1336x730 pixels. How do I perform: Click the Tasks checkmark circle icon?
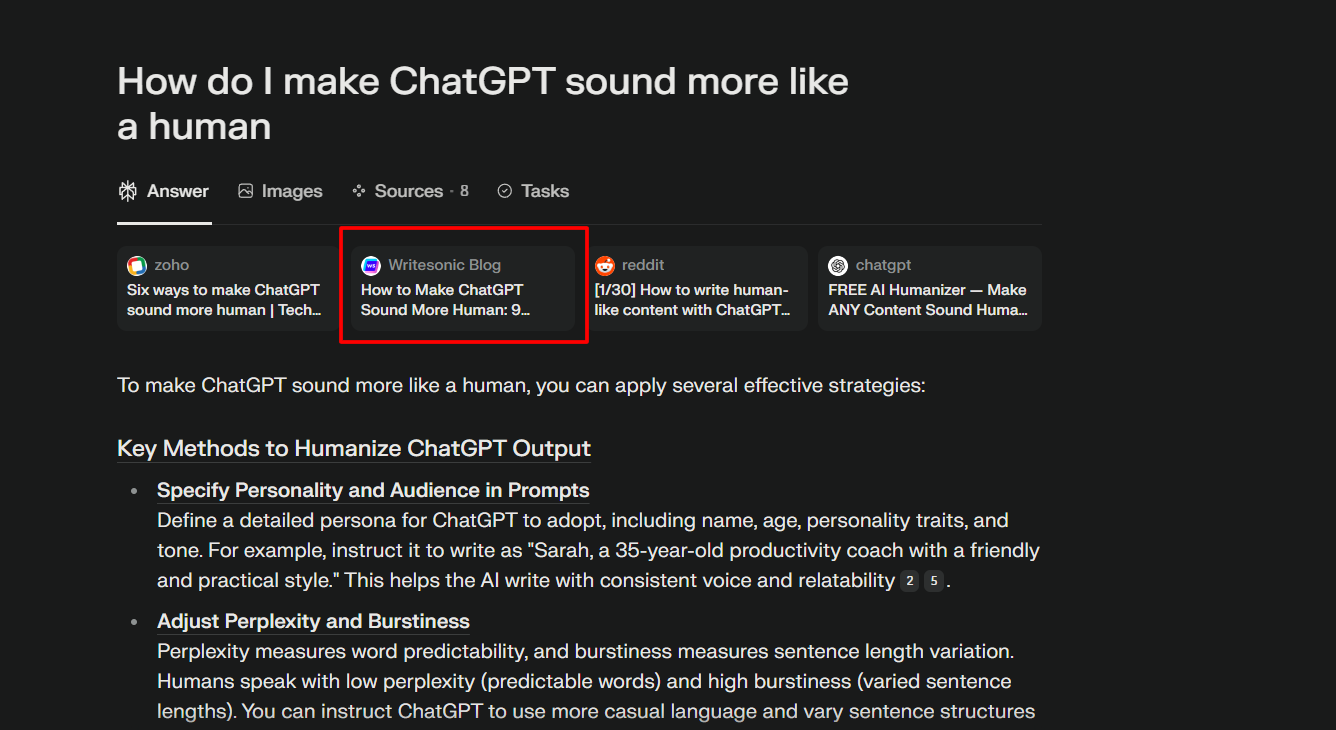505,191
